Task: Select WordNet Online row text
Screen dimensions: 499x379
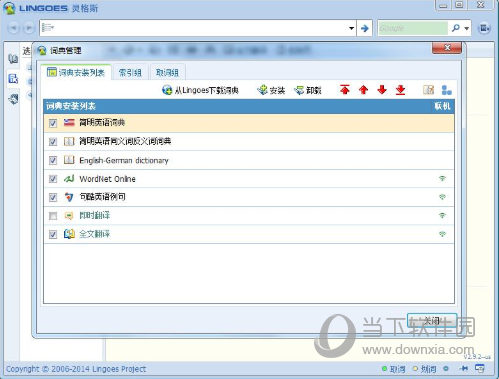Action: point(107,179)
